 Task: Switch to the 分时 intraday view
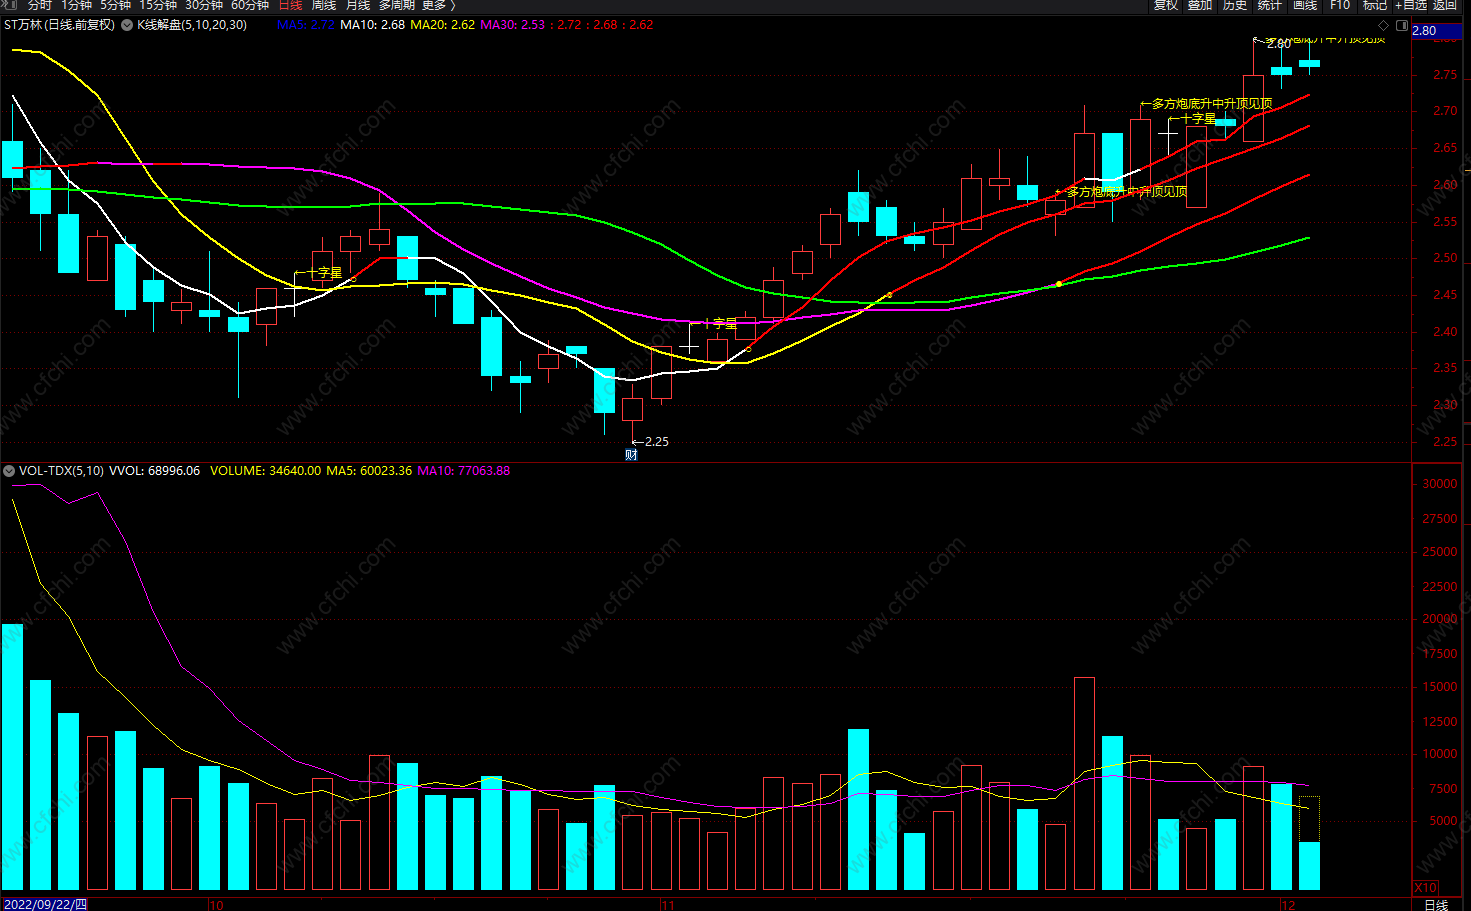[39, 5]
